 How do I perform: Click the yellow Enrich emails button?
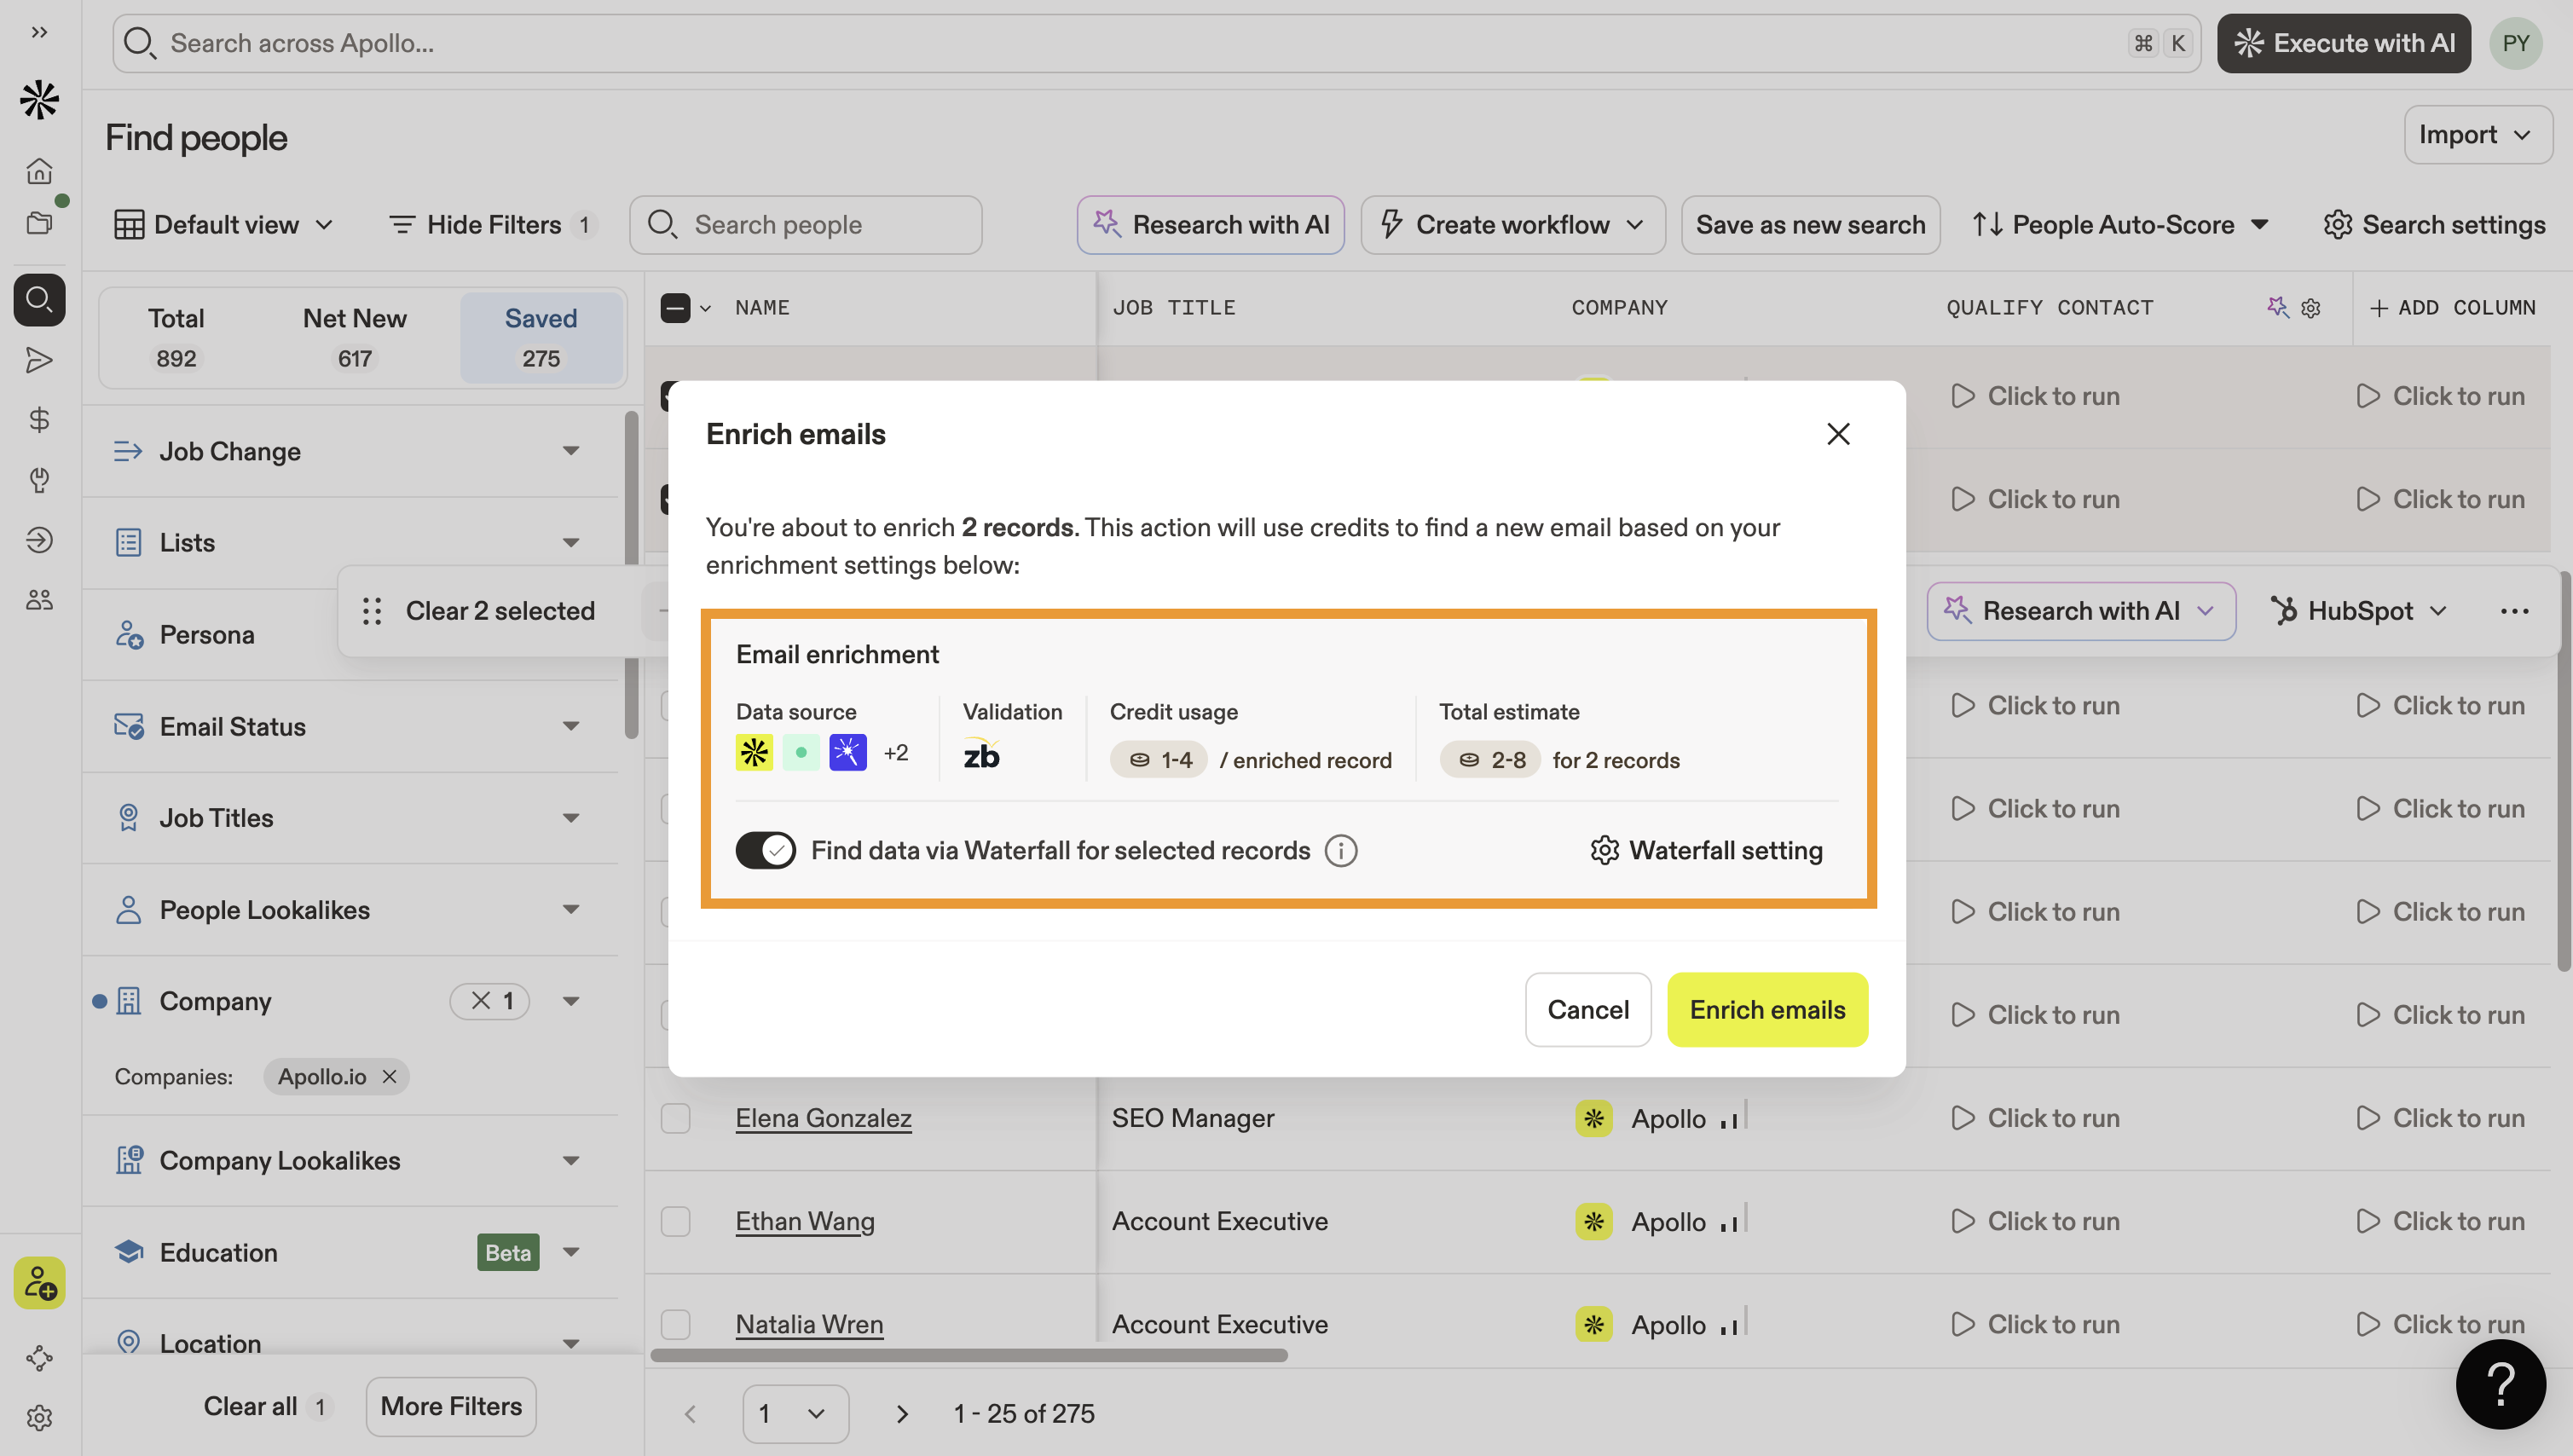tap(1767, 1010)
